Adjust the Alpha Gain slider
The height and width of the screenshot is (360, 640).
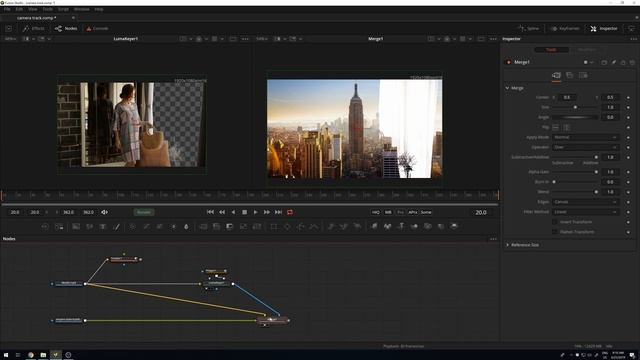pos(575,172)
